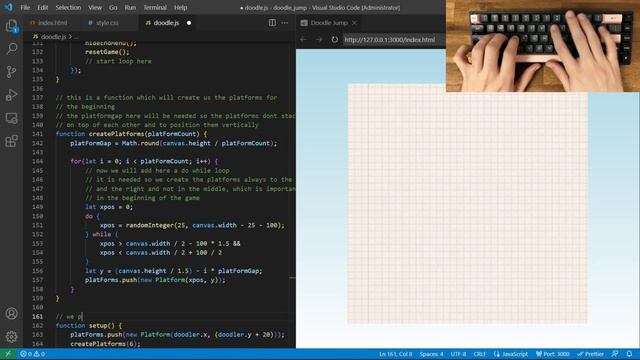Click the Prettier status bar item
The width and height of the screenshot is (640, 360).
tap(590, 354)
